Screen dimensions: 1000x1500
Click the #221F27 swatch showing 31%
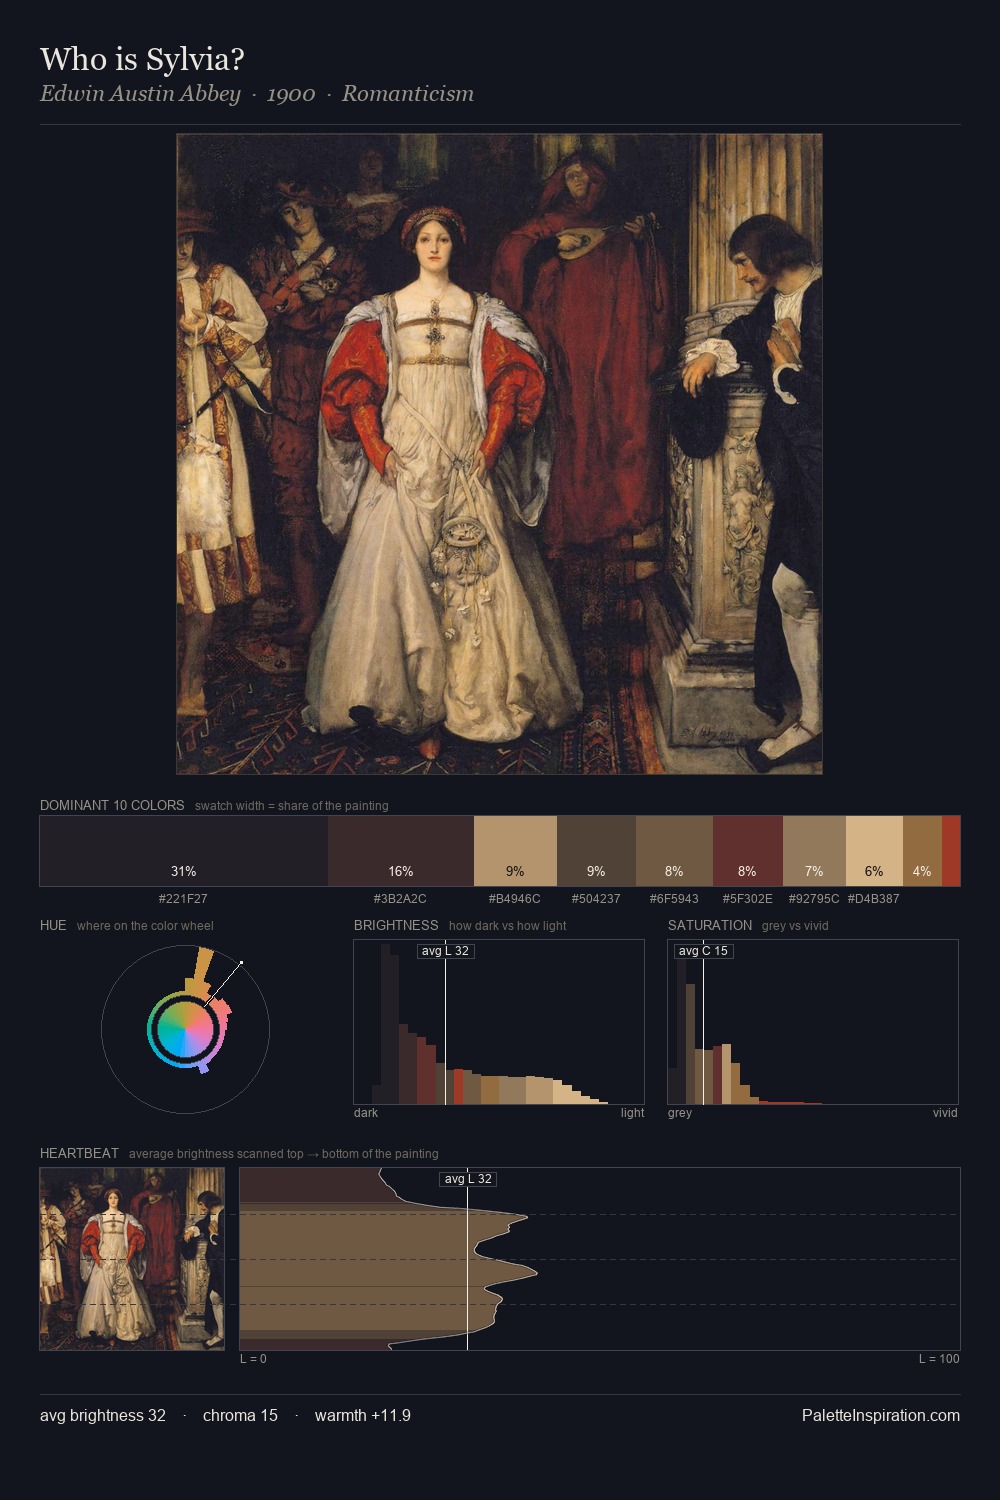tap(184, 851)
